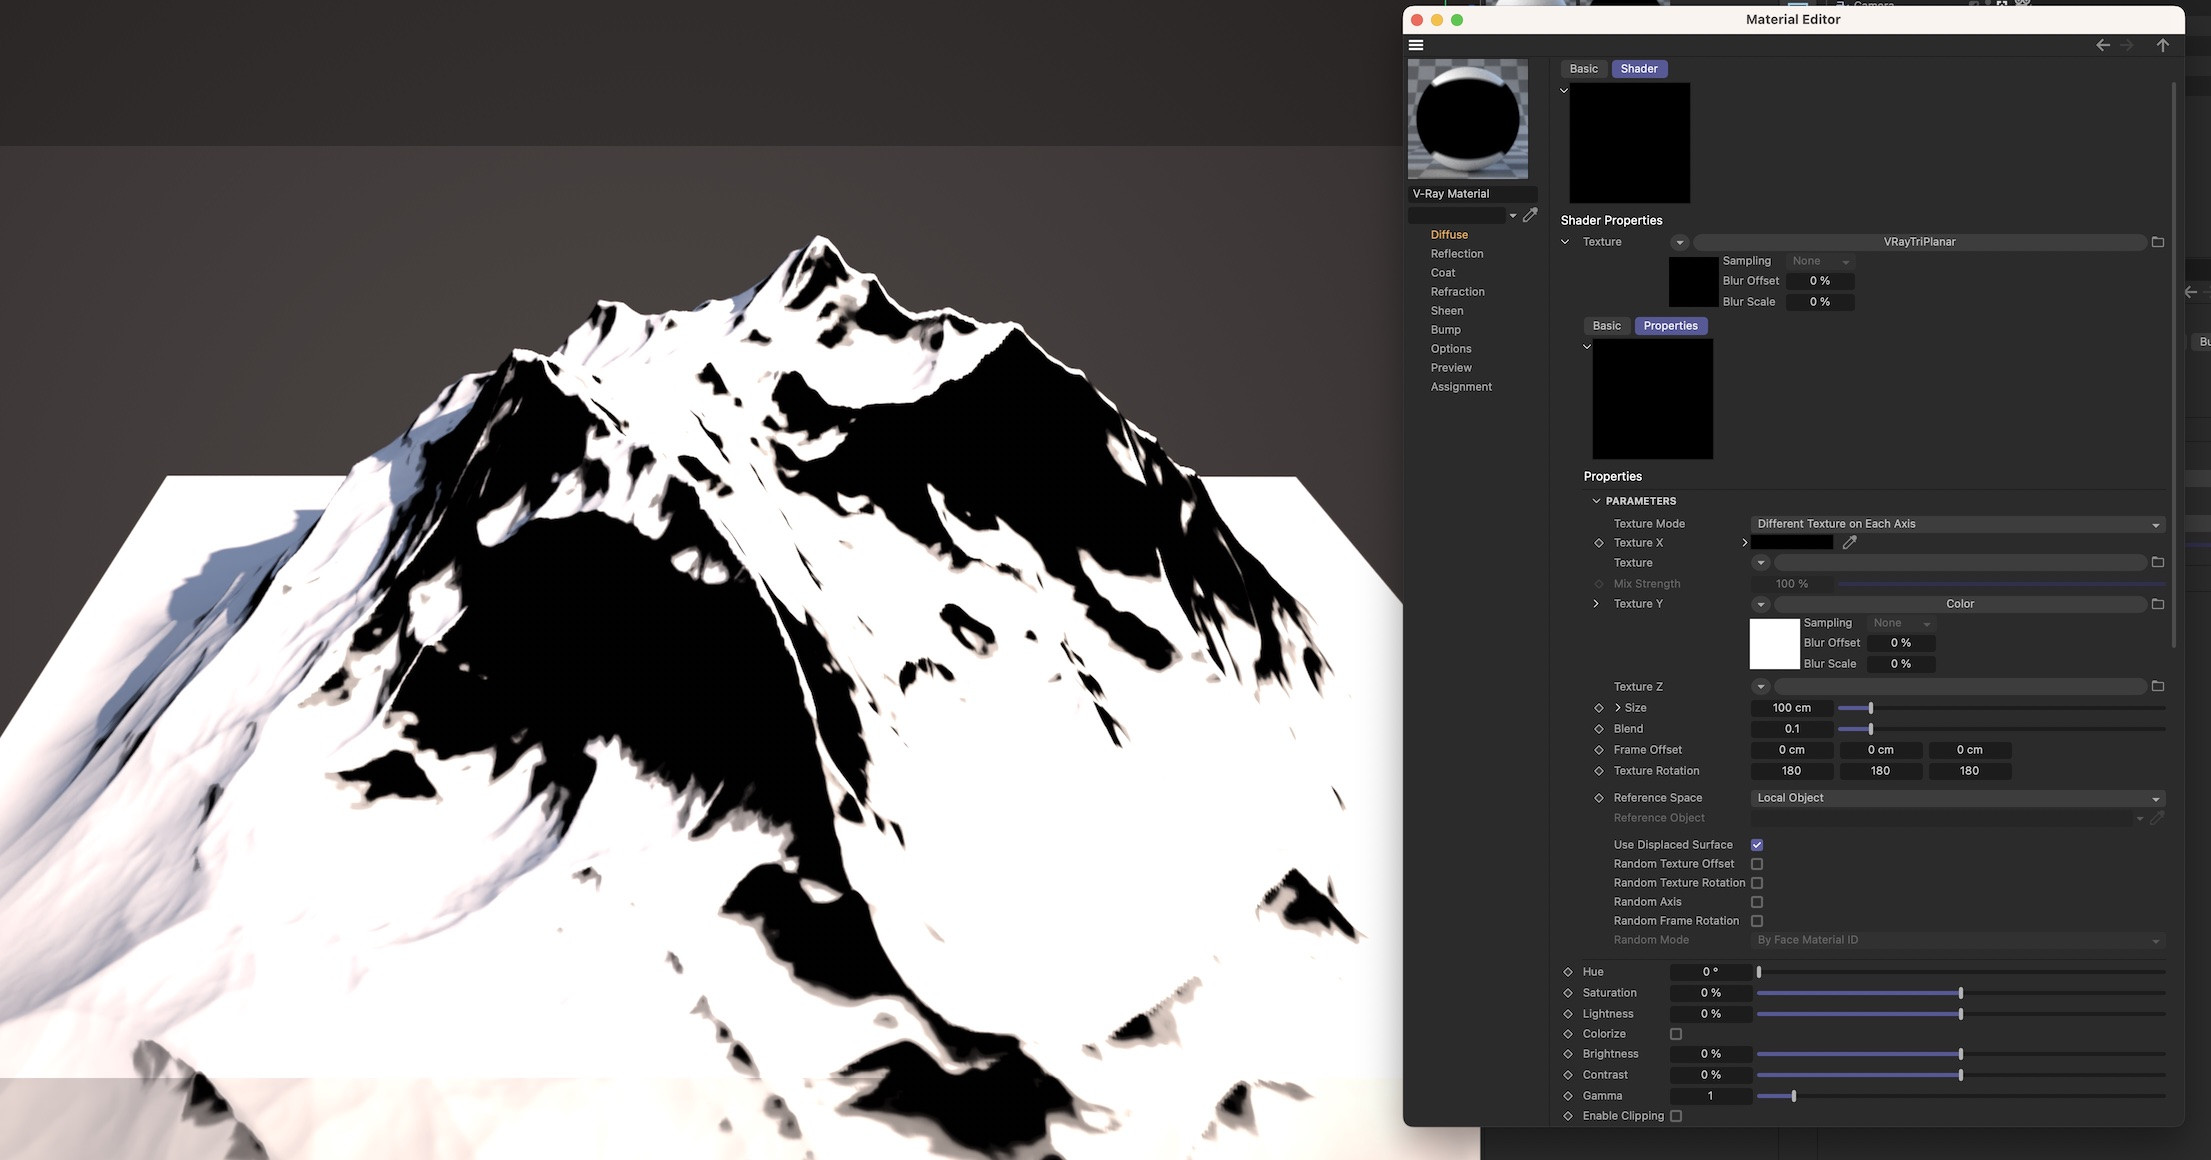Collapse the Shader Properties Texture row
The image size is (2211, 1160).
click(x=1565, y=242)
